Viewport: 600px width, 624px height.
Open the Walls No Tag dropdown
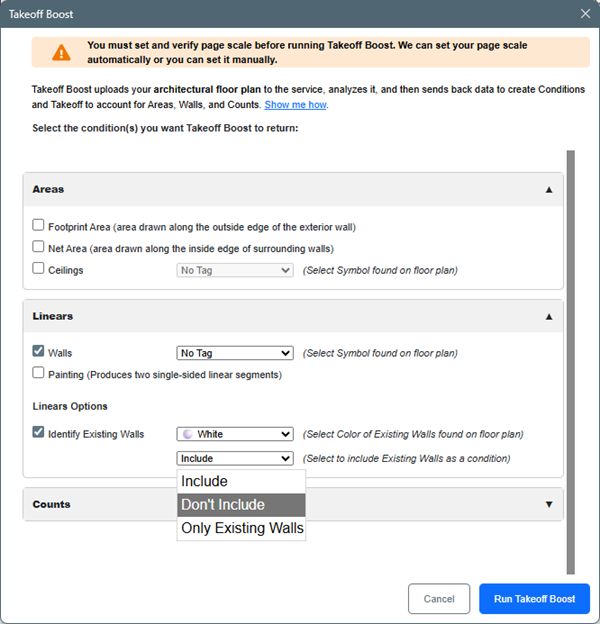235,353
